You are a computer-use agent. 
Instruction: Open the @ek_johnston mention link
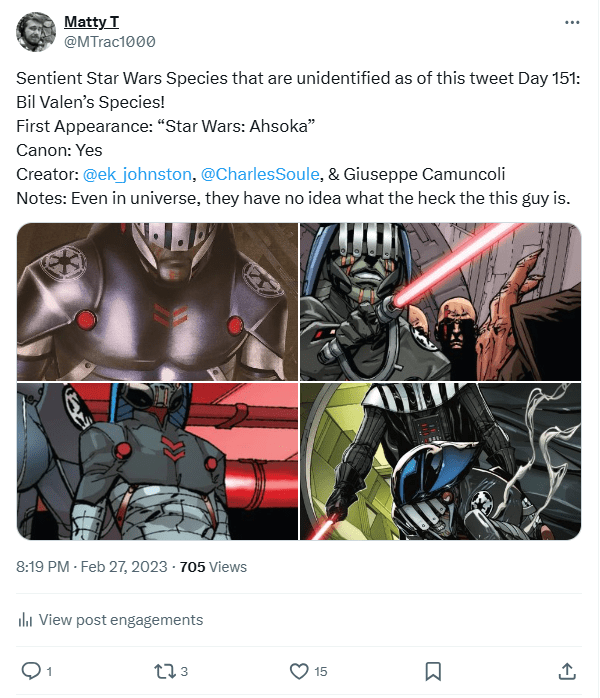137,174
